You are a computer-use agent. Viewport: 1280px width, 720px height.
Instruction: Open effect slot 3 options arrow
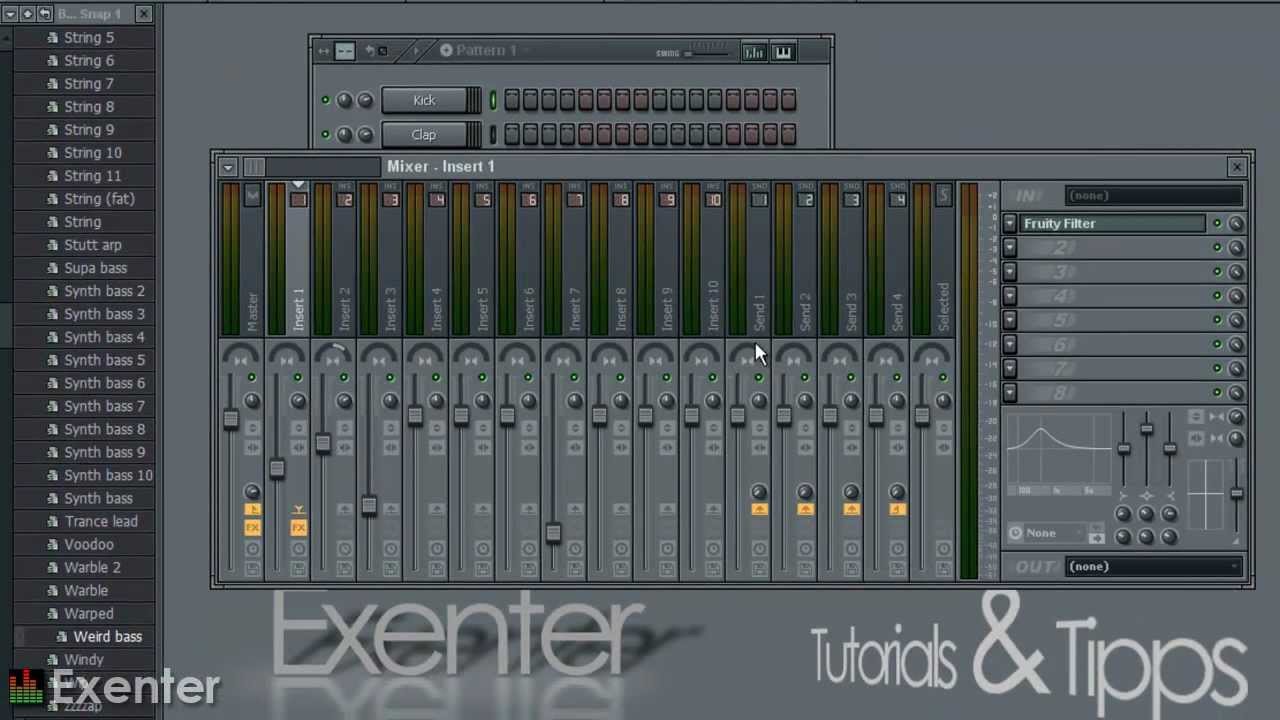click(1010, 272)
